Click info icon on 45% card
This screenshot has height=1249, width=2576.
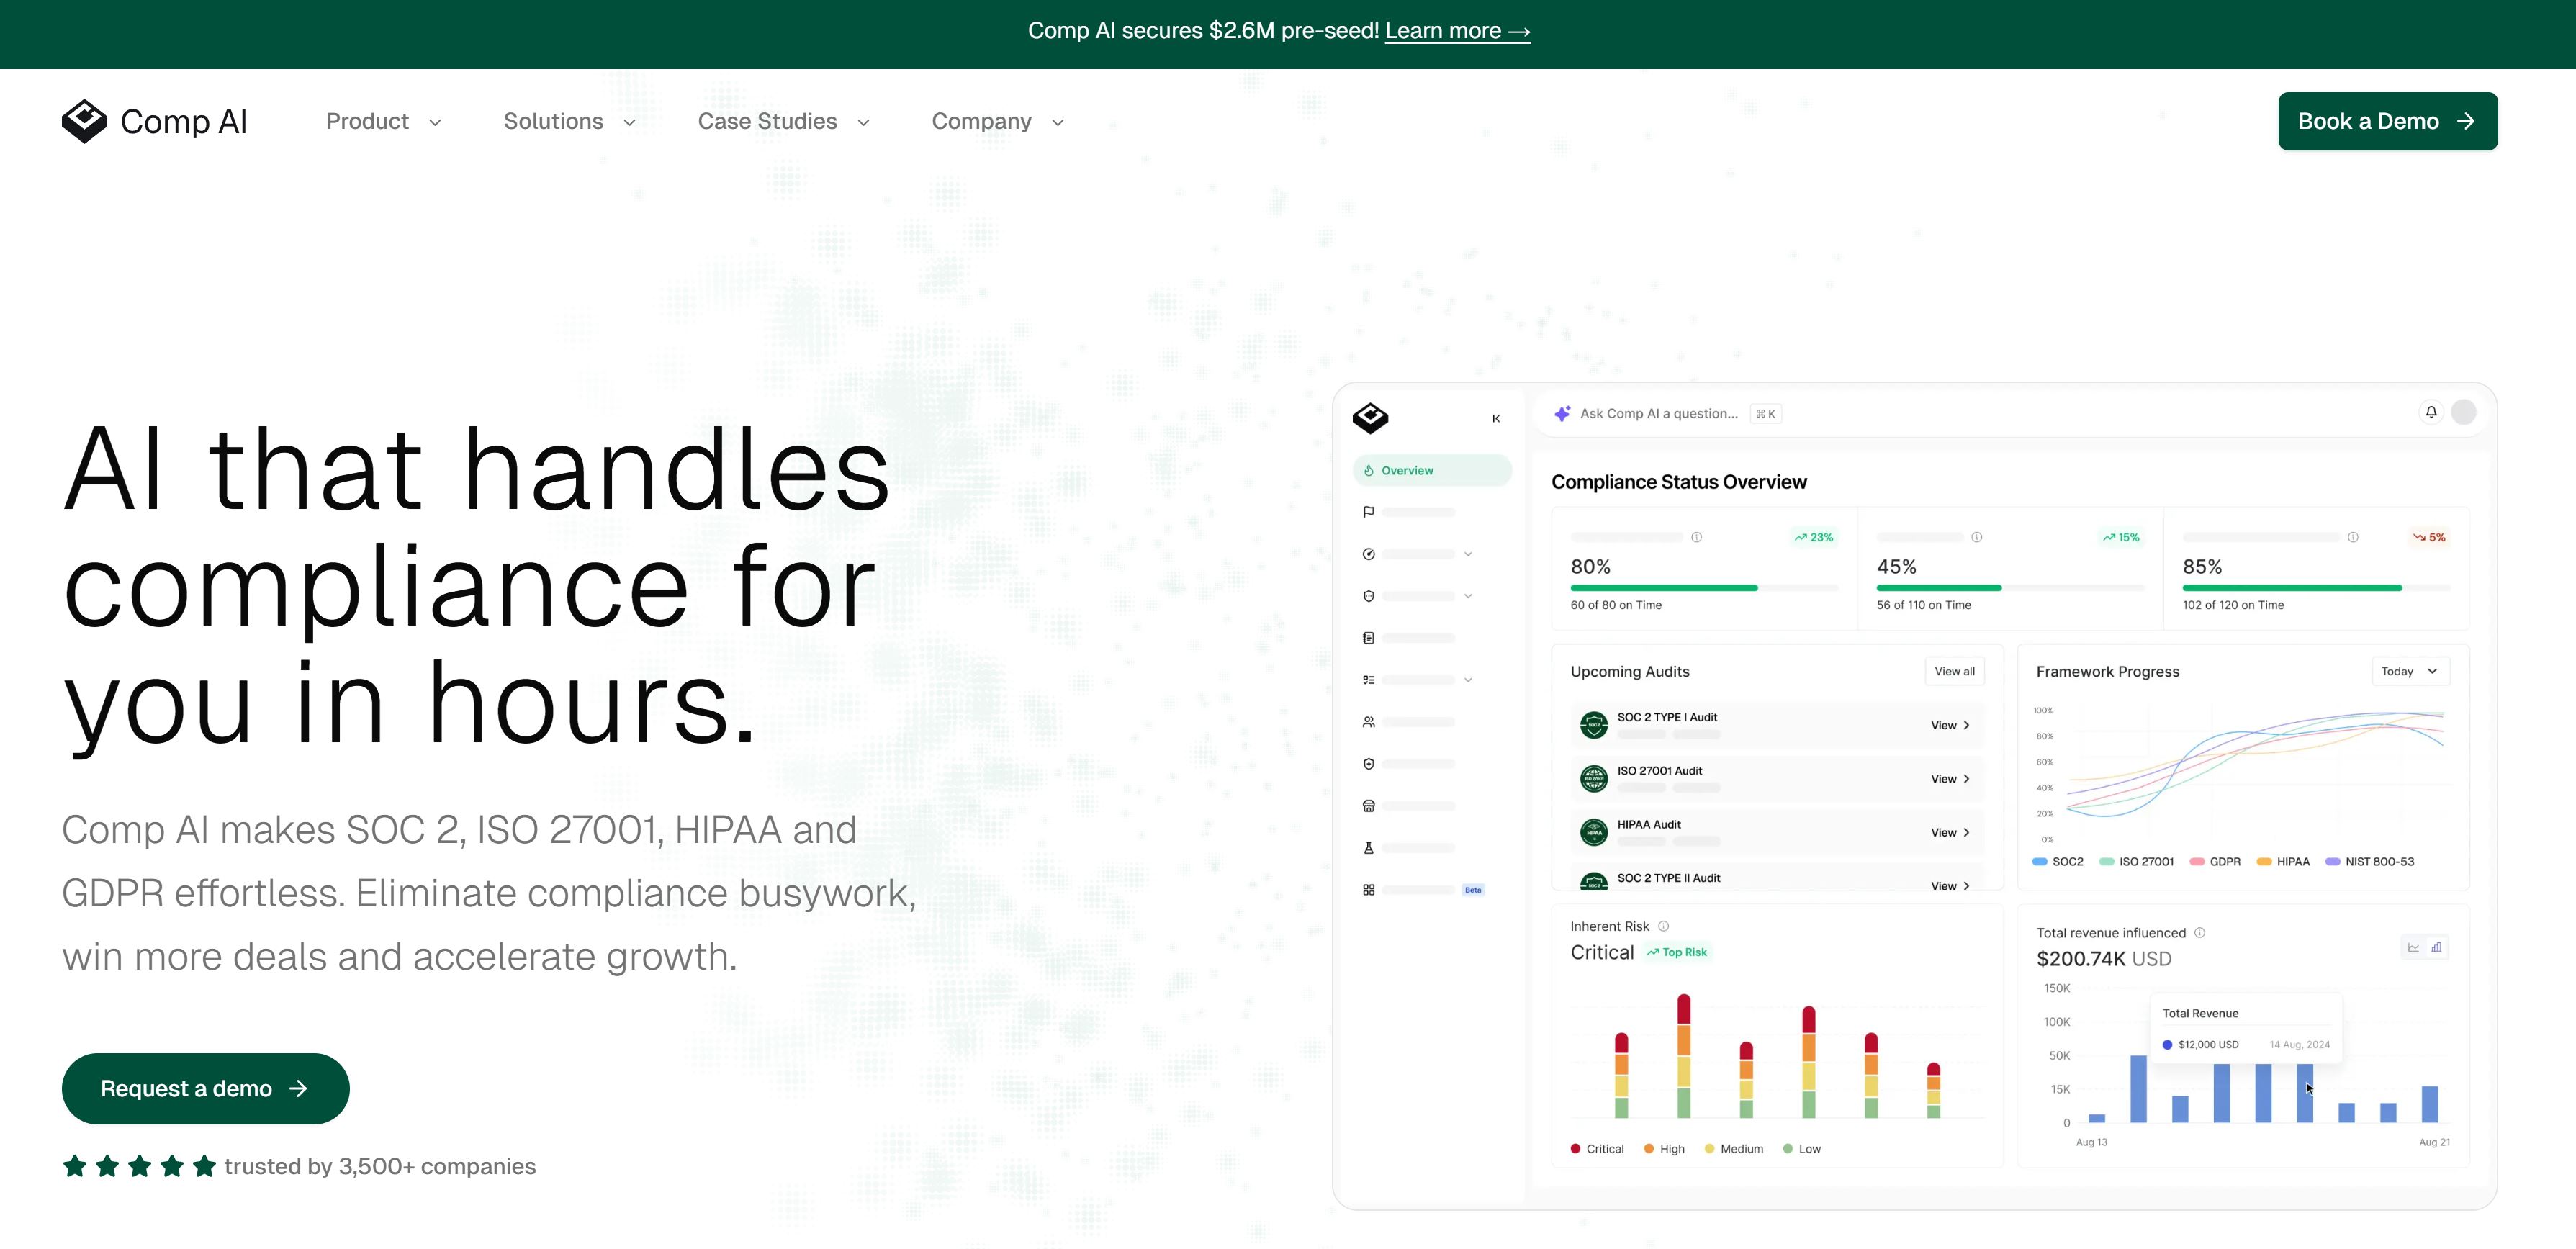[1977, 537]
